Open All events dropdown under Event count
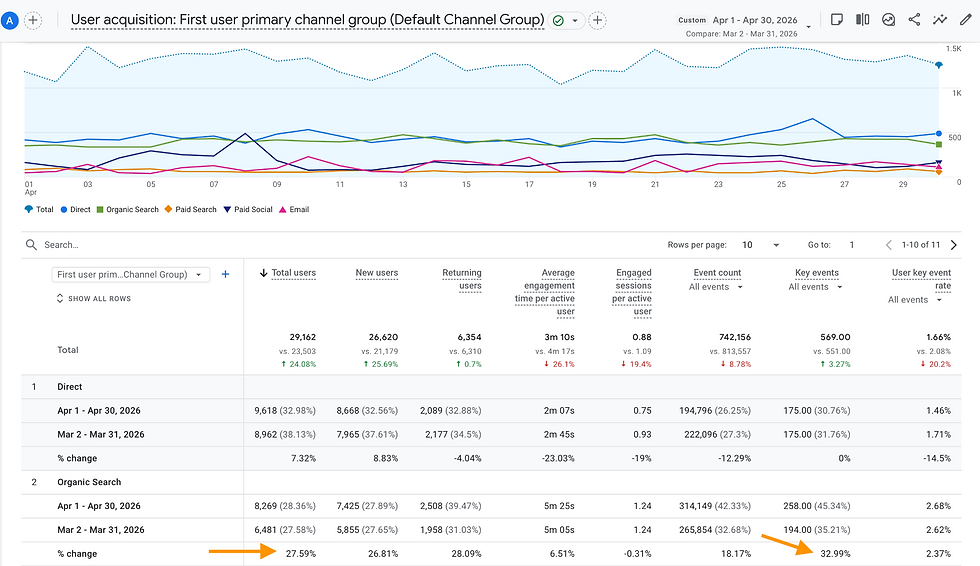Screen dimensions: 980x566 [716, 287]
